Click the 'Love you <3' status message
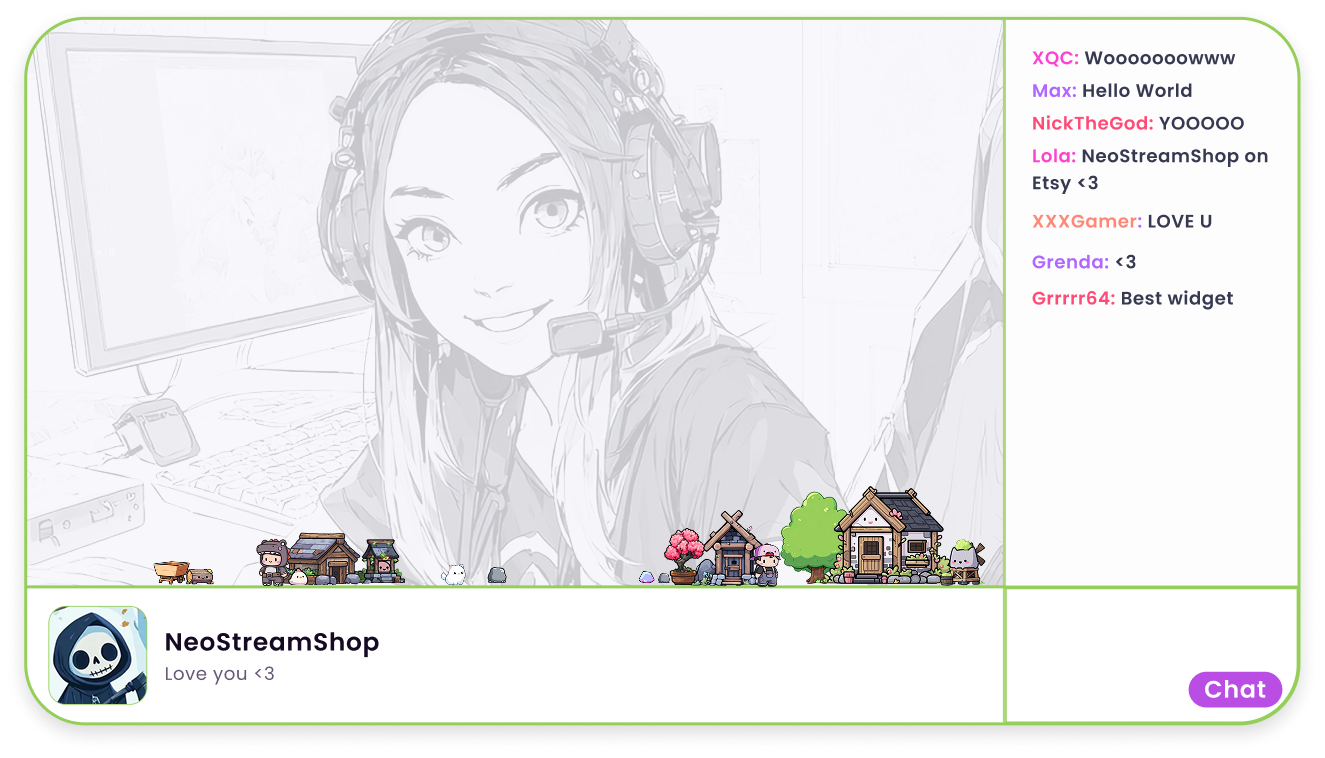Screen dimensions: 1325x758 [220, 674]
